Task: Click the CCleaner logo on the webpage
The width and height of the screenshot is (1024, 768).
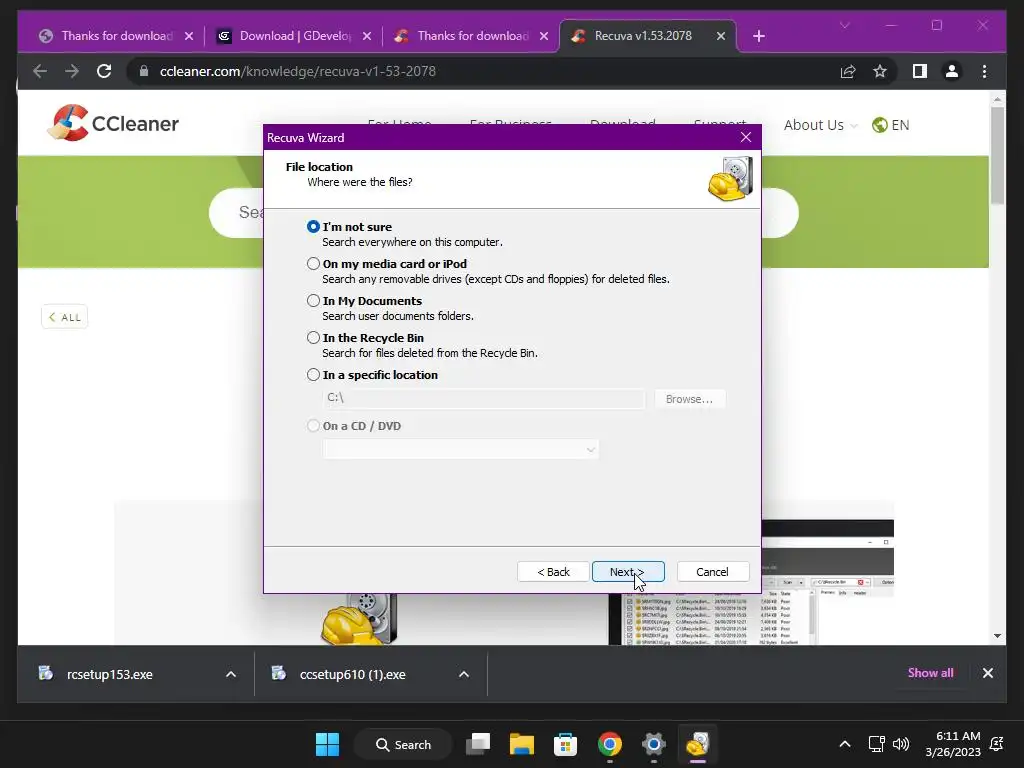Action: pos(114,123)
